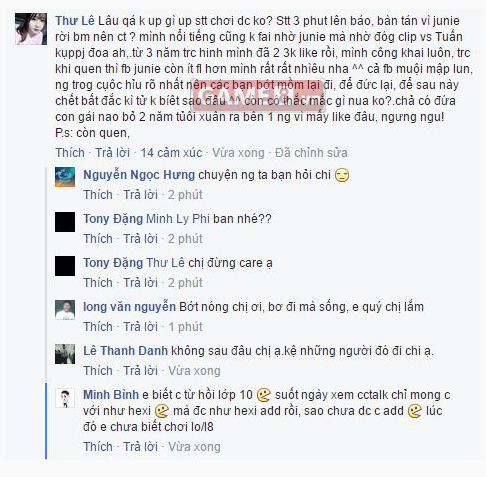Open Minh Bình's profile name link
Image resolution: width=486 pixels, height=477 pixels.
tap(111, 395)
